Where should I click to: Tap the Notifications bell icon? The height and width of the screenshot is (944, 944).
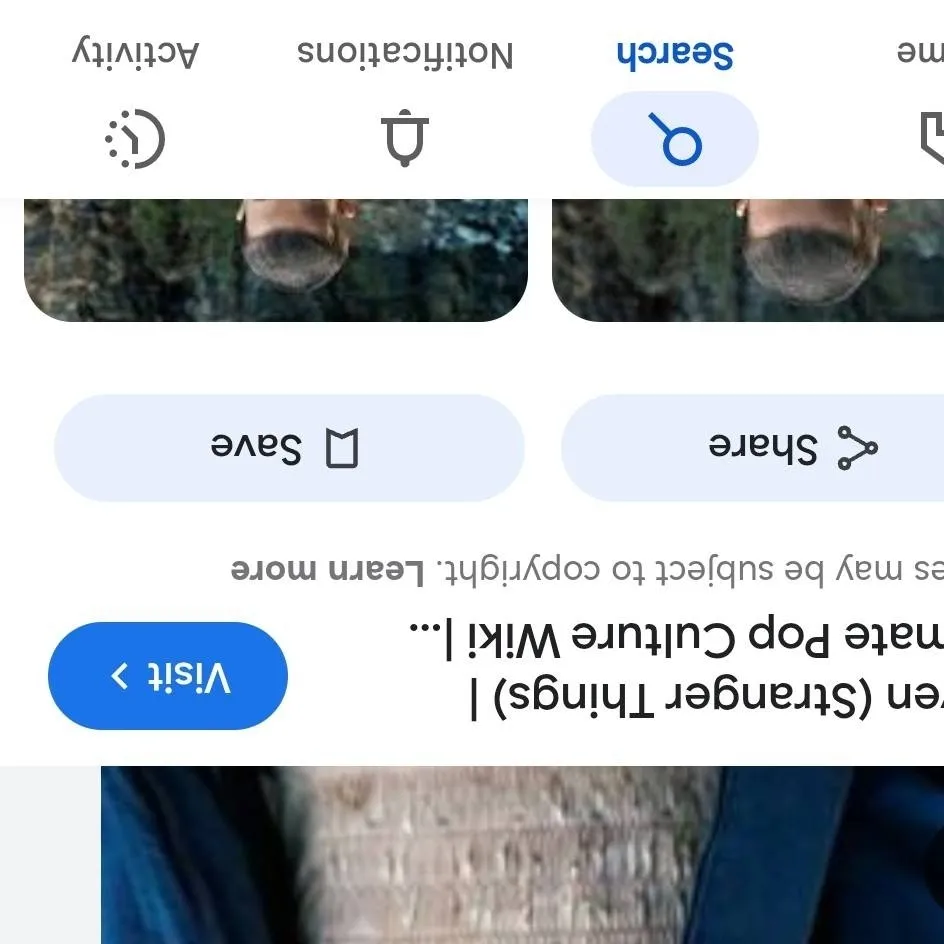click(x=405, y=138)
